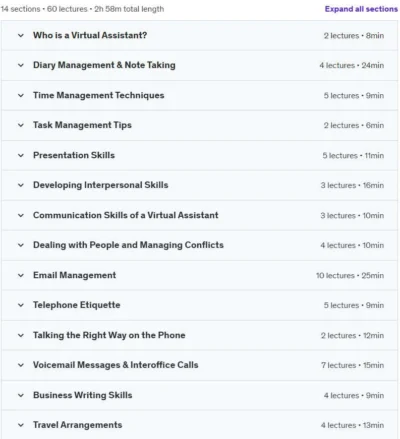Screen dimensions: 400x439
Task: Open Travel Arrangements chevron arrow
Action: coord(21,425)
